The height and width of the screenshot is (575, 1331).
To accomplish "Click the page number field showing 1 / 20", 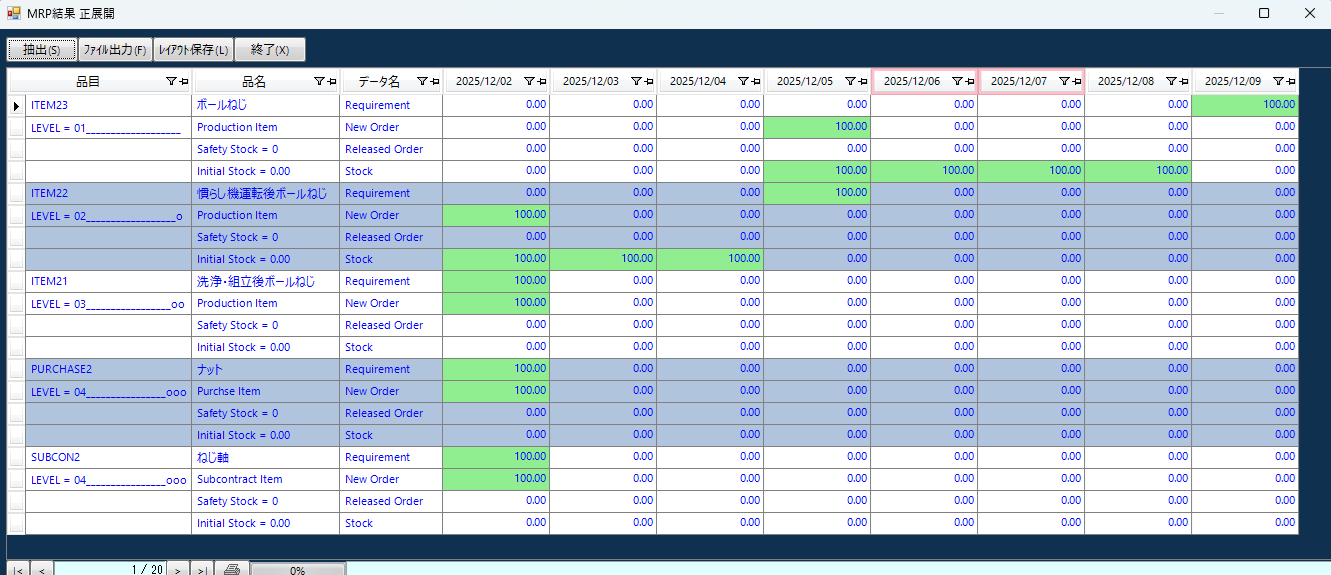I will (110, 569).
